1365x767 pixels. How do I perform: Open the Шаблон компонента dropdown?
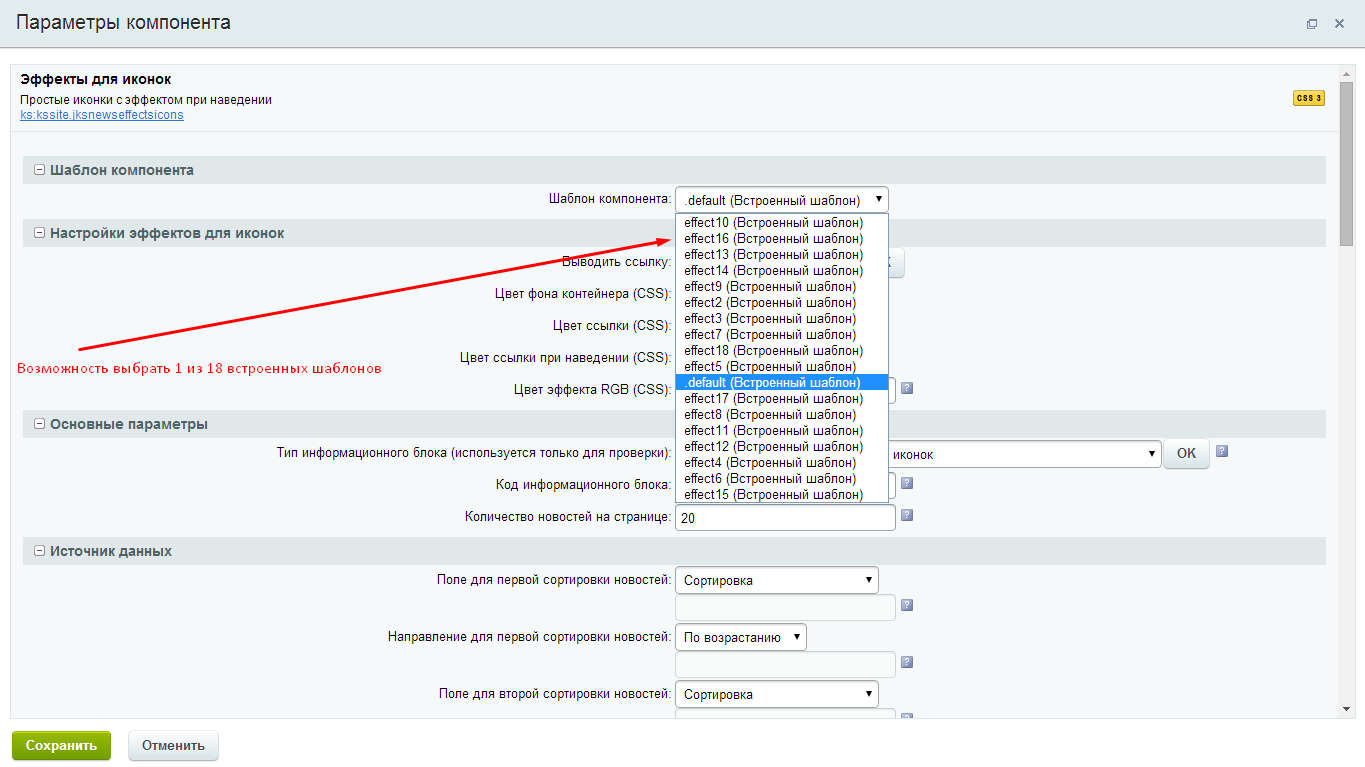pos(781,200)
